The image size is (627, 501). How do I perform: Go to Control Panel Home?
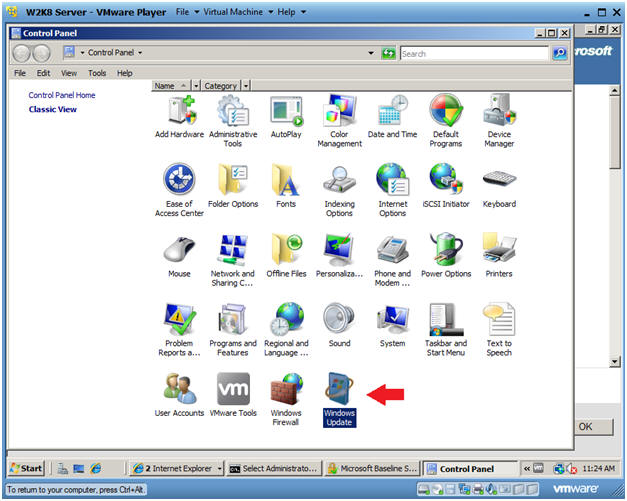coord(62,95)
